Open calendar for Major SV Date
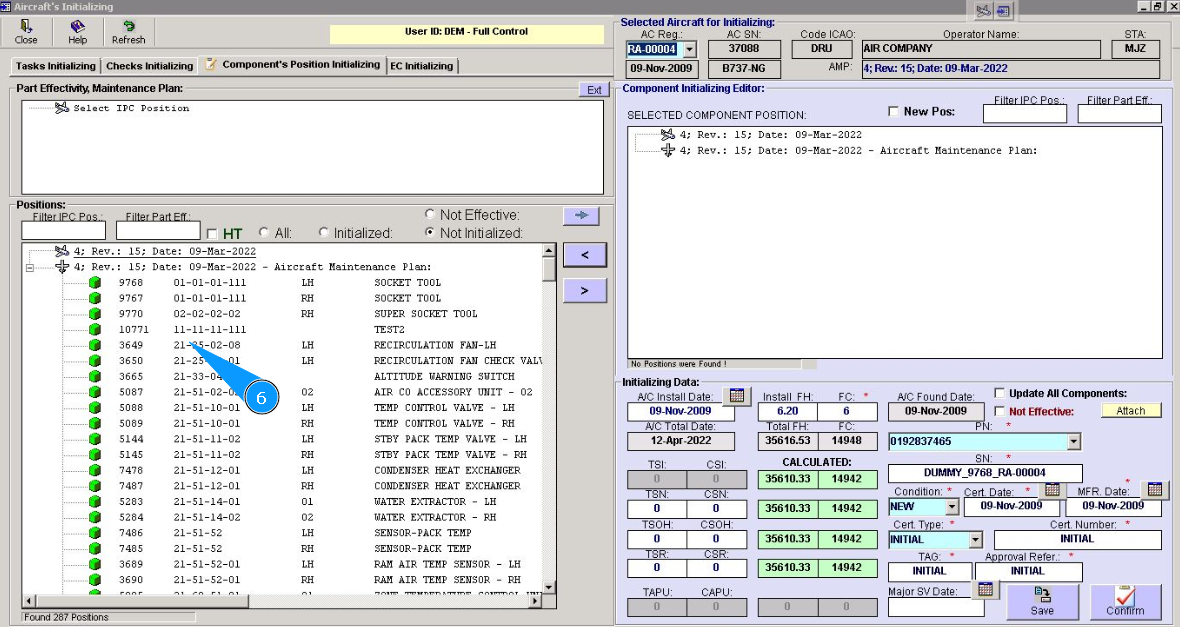Screen dimensions: 1180x633 coord(985,589)
